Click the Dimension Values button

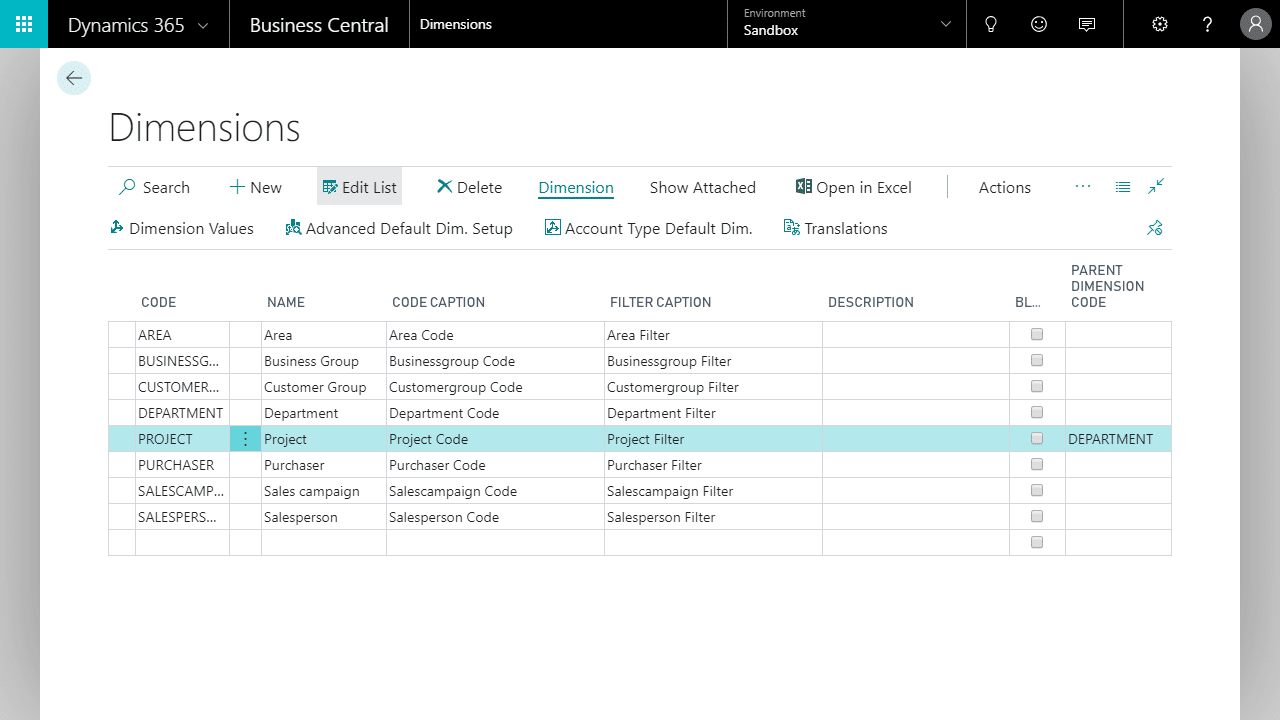182,229
